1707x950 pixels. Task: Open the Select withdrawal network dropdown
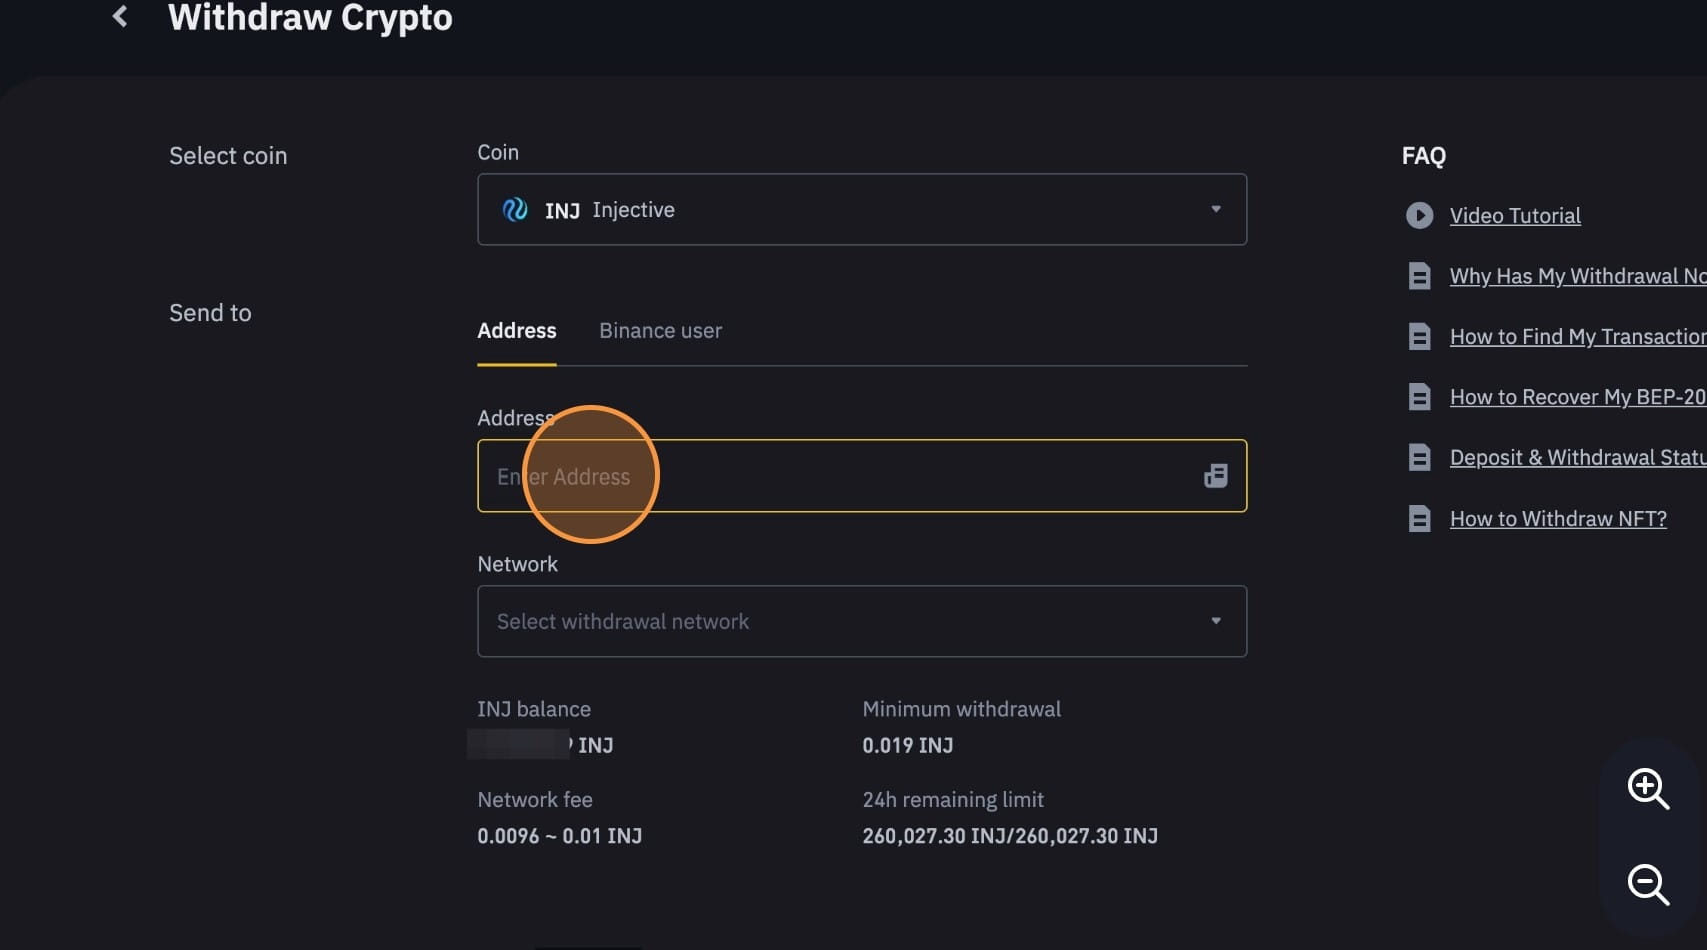[860, 621]
